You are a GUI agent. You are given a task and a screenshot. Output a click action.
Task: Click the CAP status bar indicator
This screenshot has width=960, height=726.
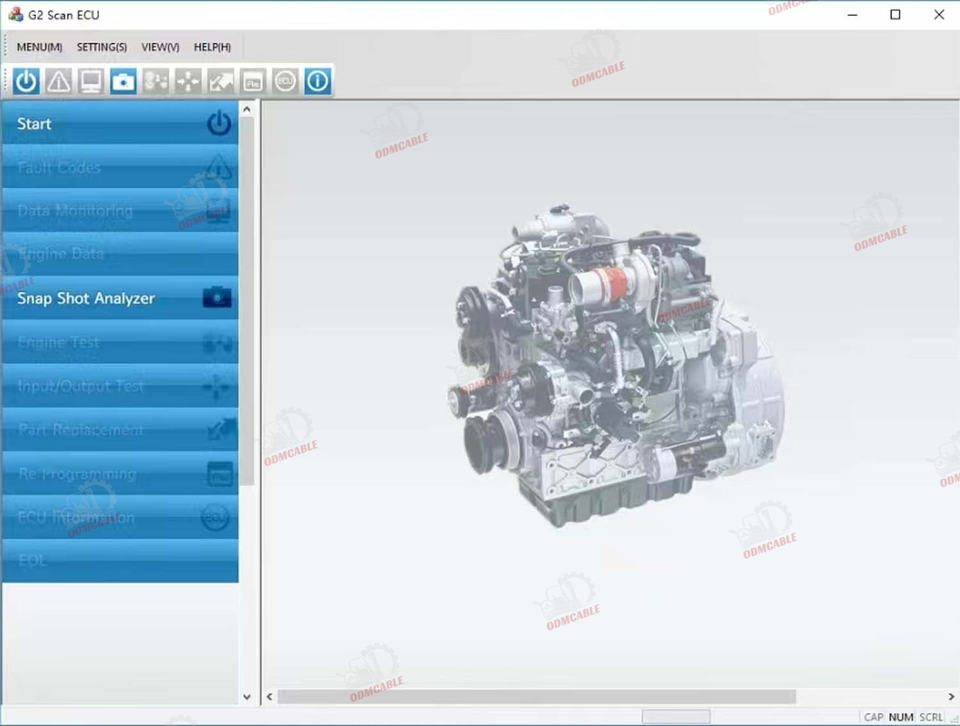click(873, 717)
